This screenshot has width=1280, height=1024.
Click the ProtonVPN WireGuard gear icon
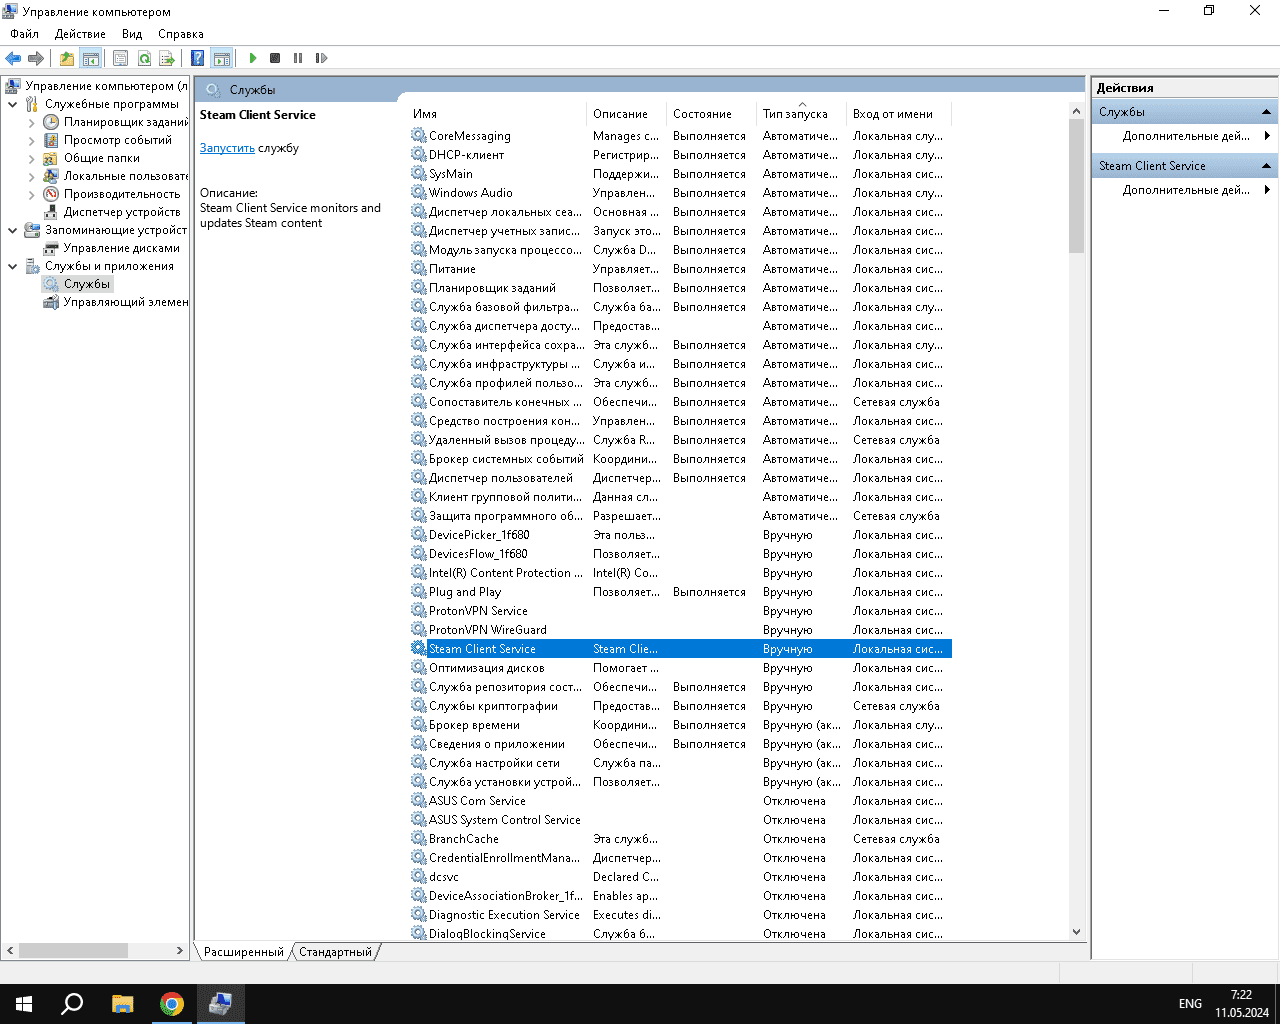point(419,629)
